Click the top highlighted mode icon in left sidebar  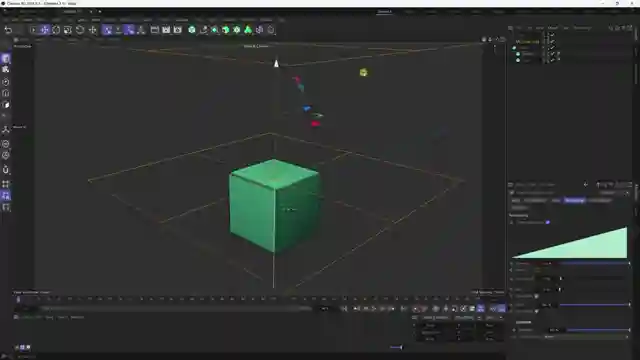pos(6,58)
